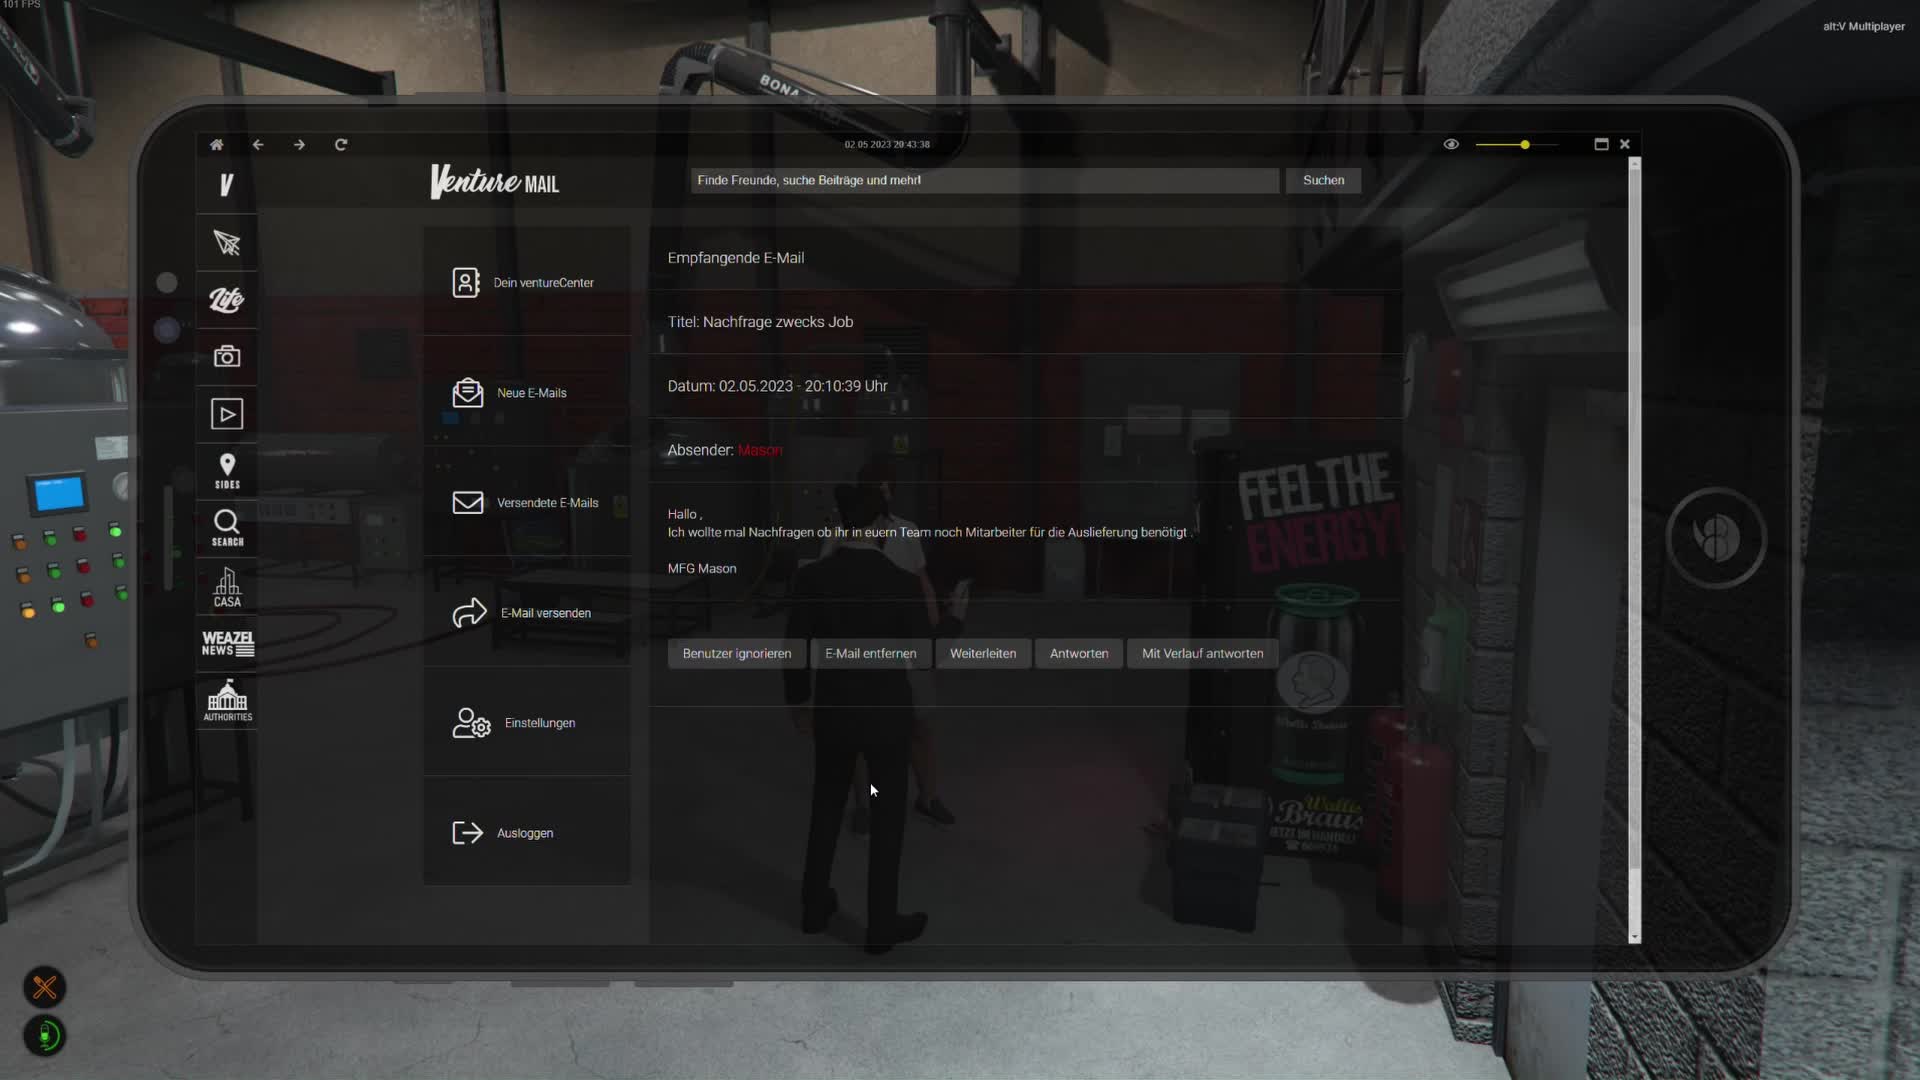Open the video player app icon
The height and width of the screenshot is (1080, 1920).
click(227, 414)
